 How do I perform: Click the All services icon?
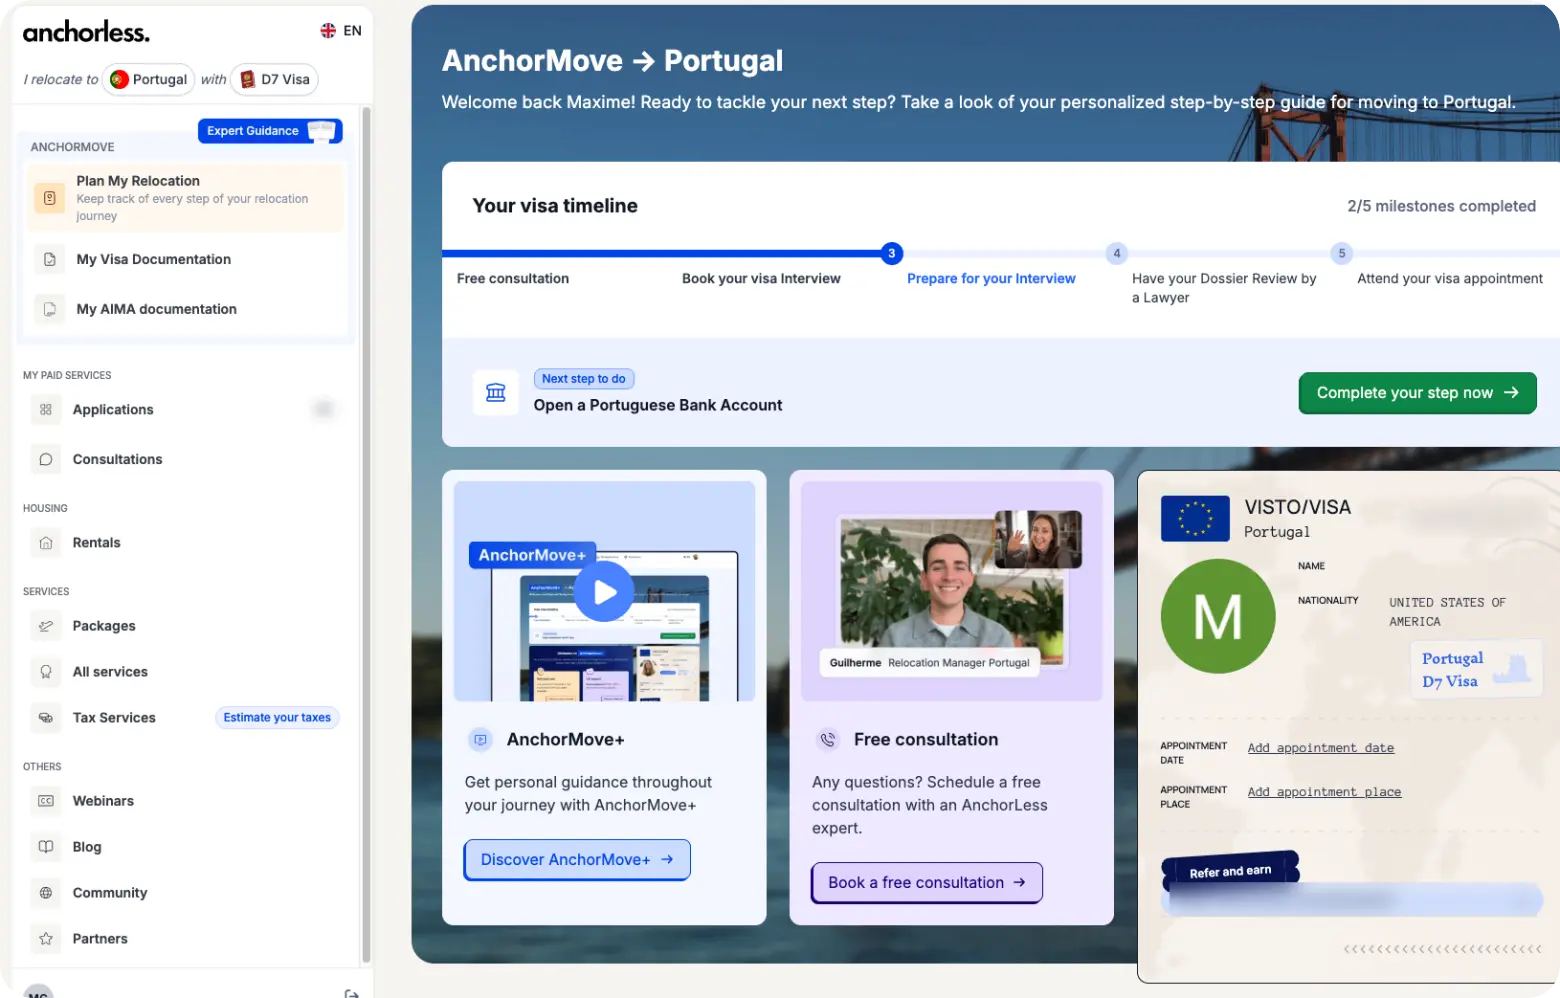(x=46, y=672)
